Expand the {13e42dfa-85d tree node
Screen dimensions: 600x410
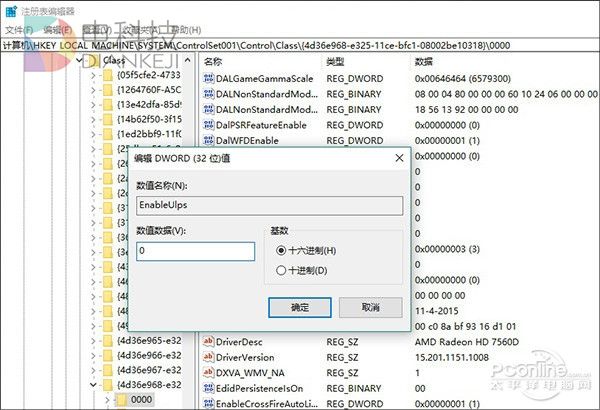[x=93, y=105]
